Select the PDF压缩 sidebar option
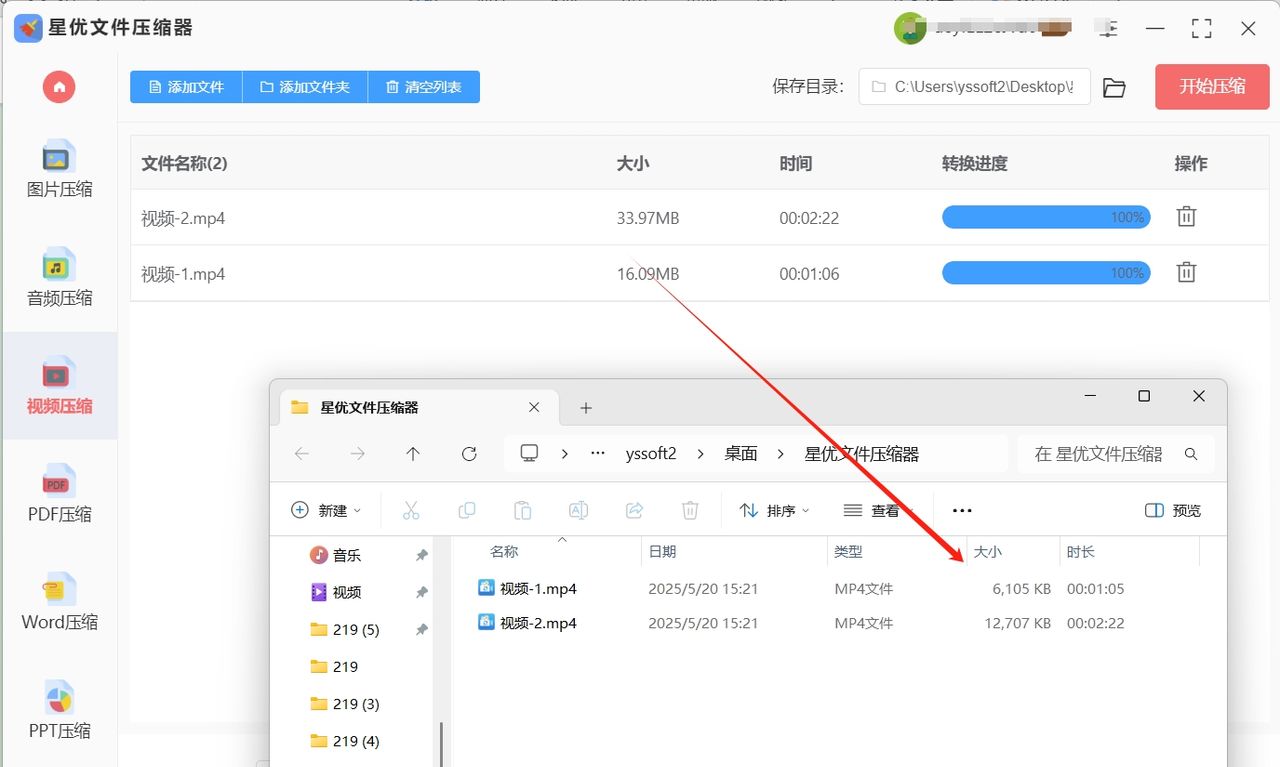The width and height of the screenshot is (1280, 767). tap(59, 494)
